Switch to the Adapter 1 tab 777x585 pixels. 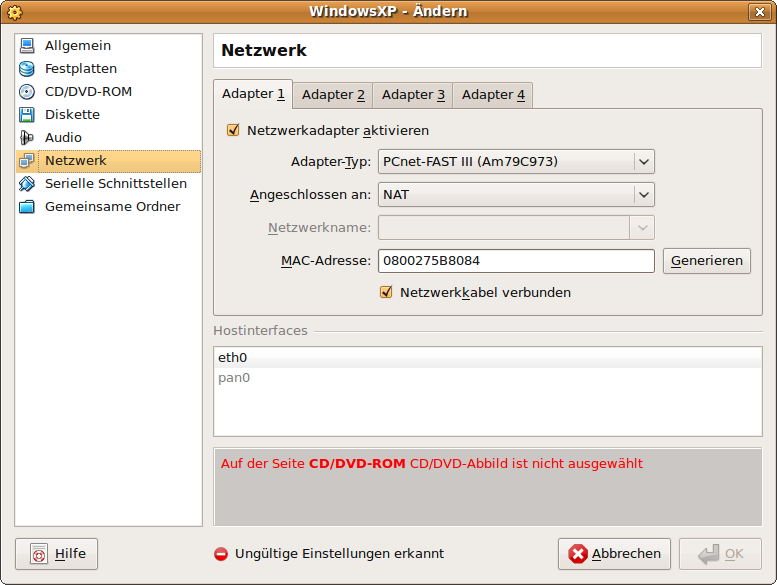click(253, 94)
